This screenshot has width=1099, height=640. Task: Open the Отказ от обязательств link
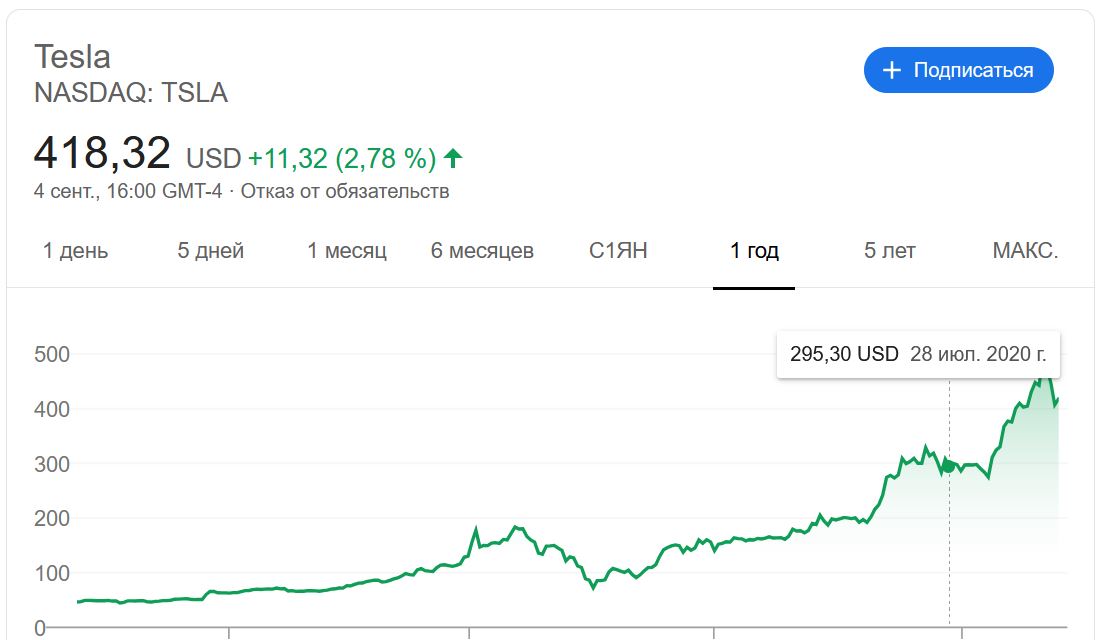tap(345, 191)
